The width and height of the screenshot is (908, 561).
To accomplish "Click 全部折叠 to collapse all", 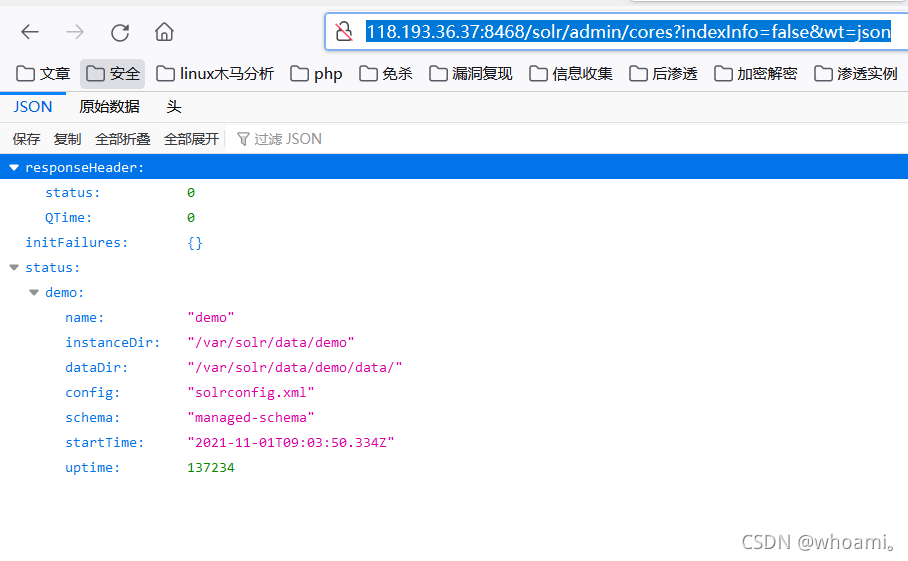I will tap(122, 139).
